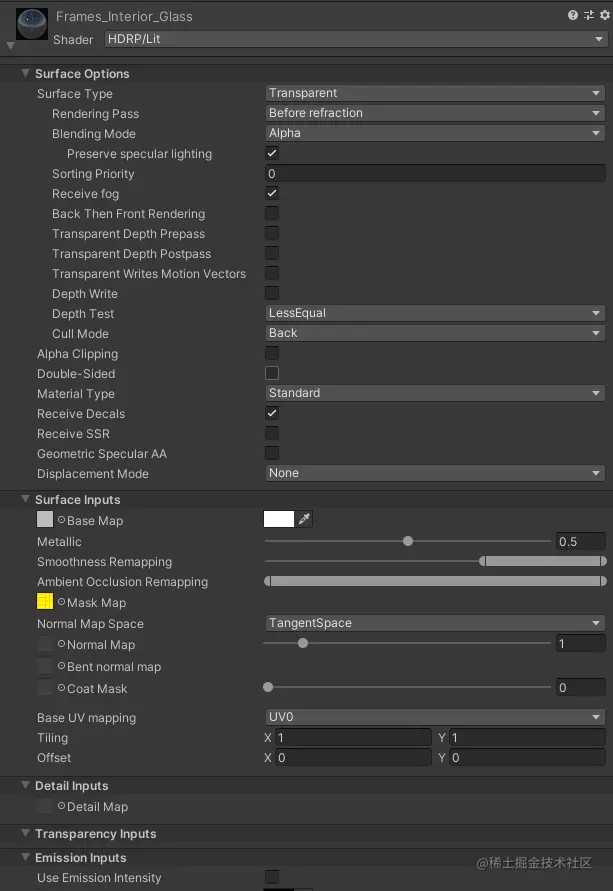Open the Shader HDRP/Lit dropdown

tap(355, 39)
